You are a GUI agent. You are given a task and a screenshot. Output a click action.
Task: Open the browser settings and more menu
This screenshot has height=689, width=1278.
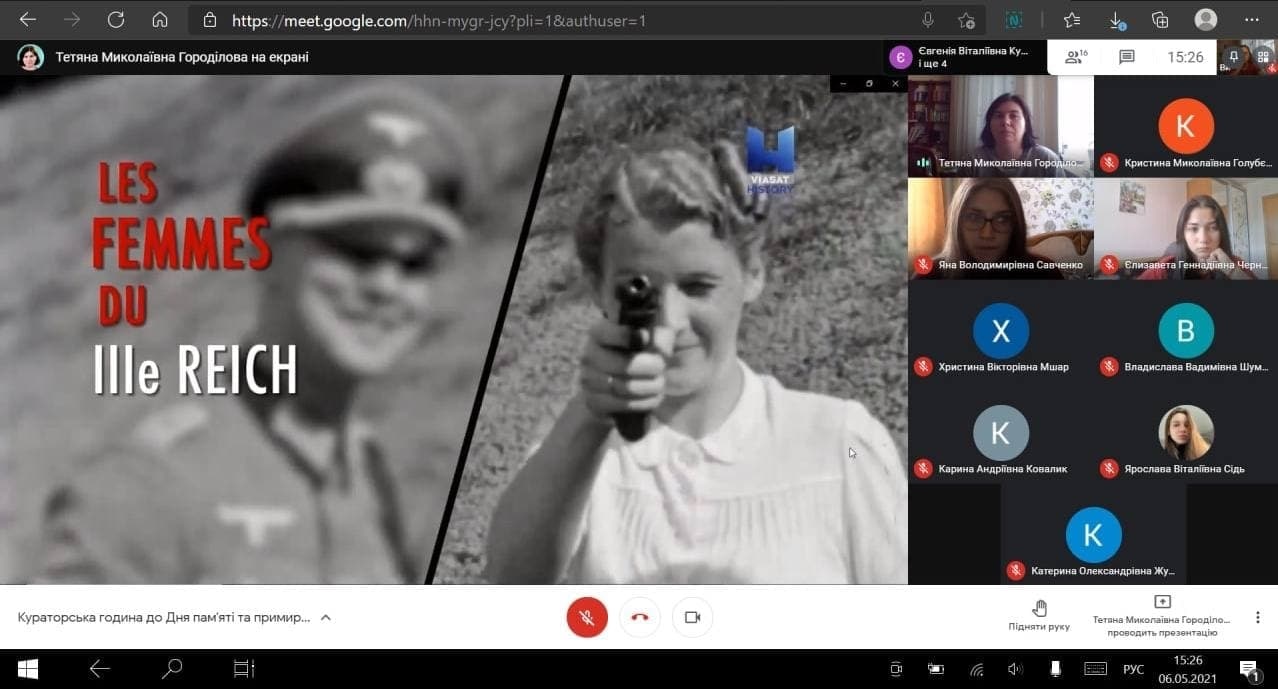pyautogui.click(x=1252, y=20)
